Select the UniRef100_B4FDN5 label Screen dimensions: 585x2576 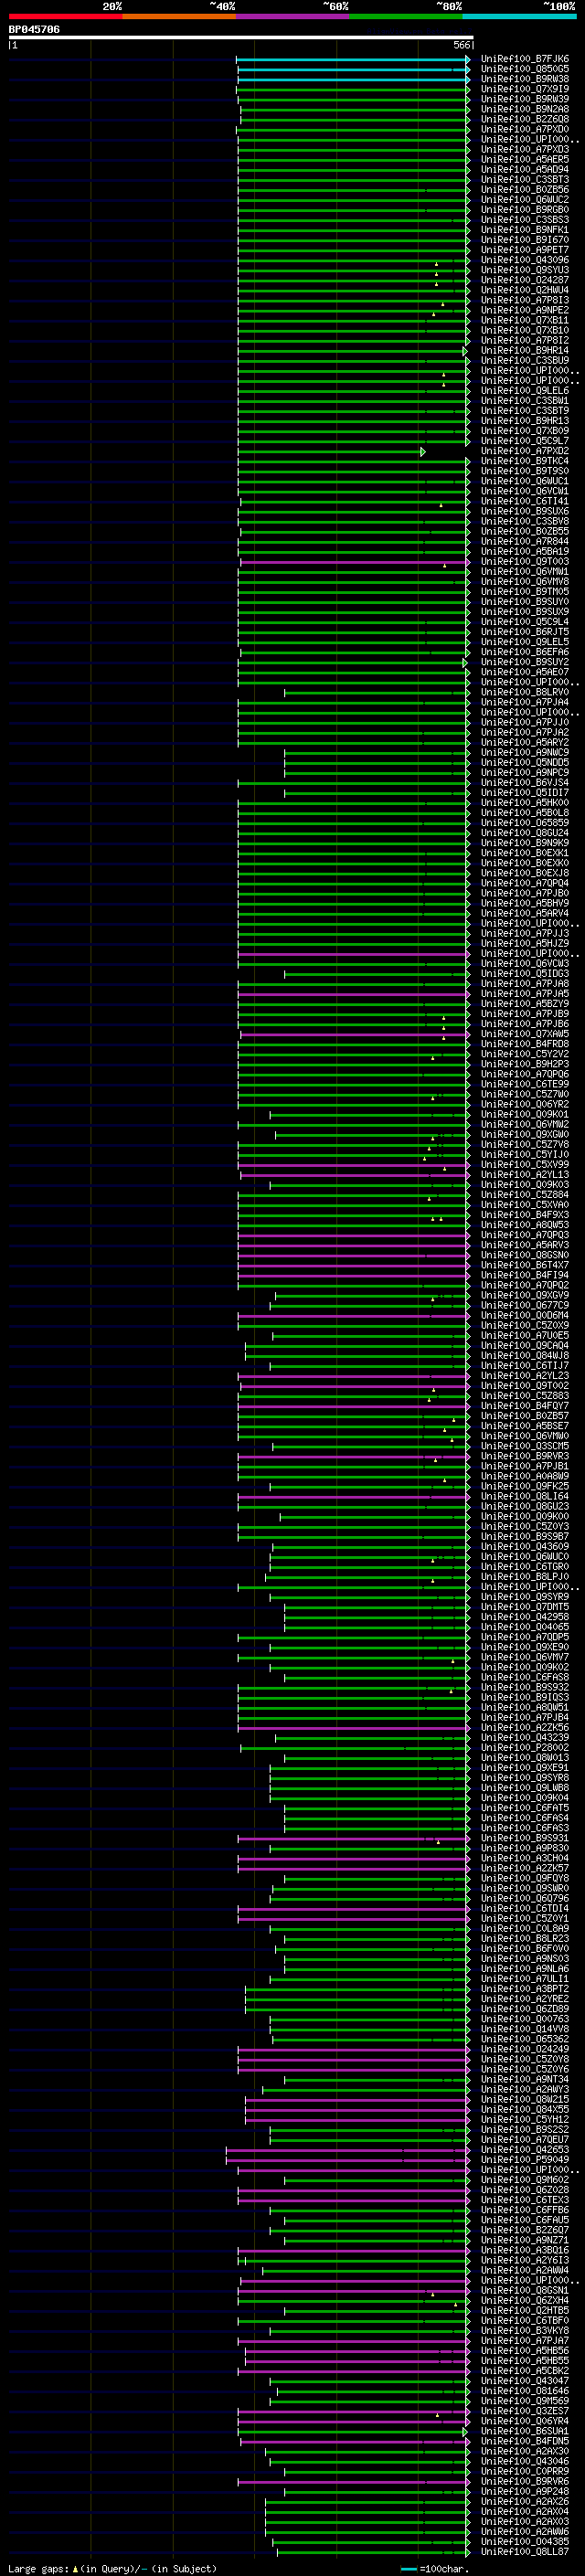coord(525,2441)
